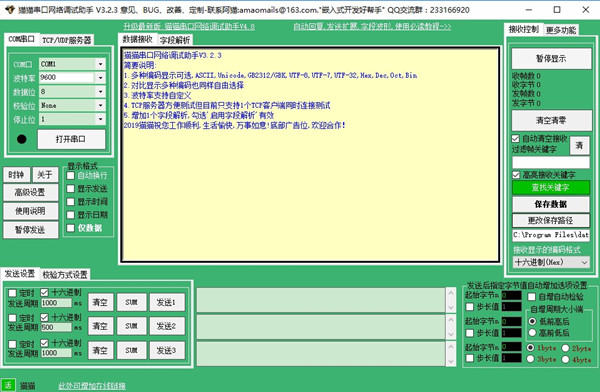600x392 pixels.
Task: Choose the 4byte radio option
Action: [566, 359]
